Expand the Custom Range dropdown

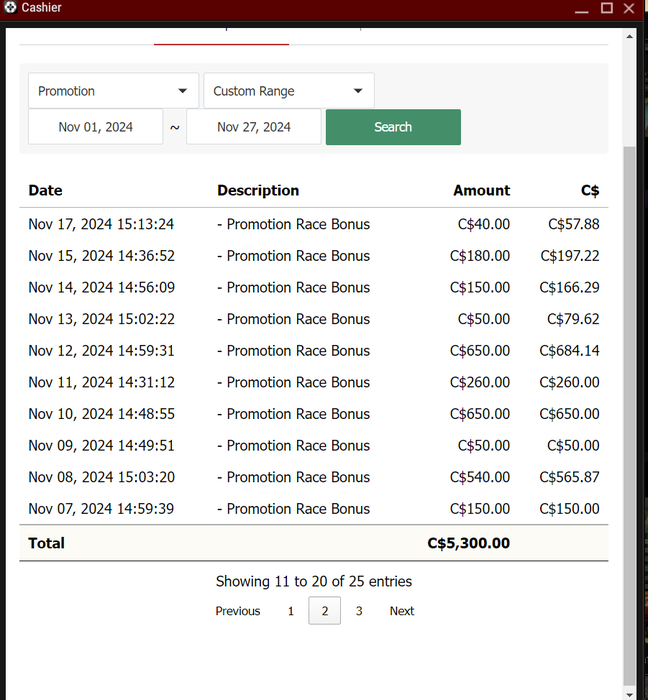tap(288, 91)
